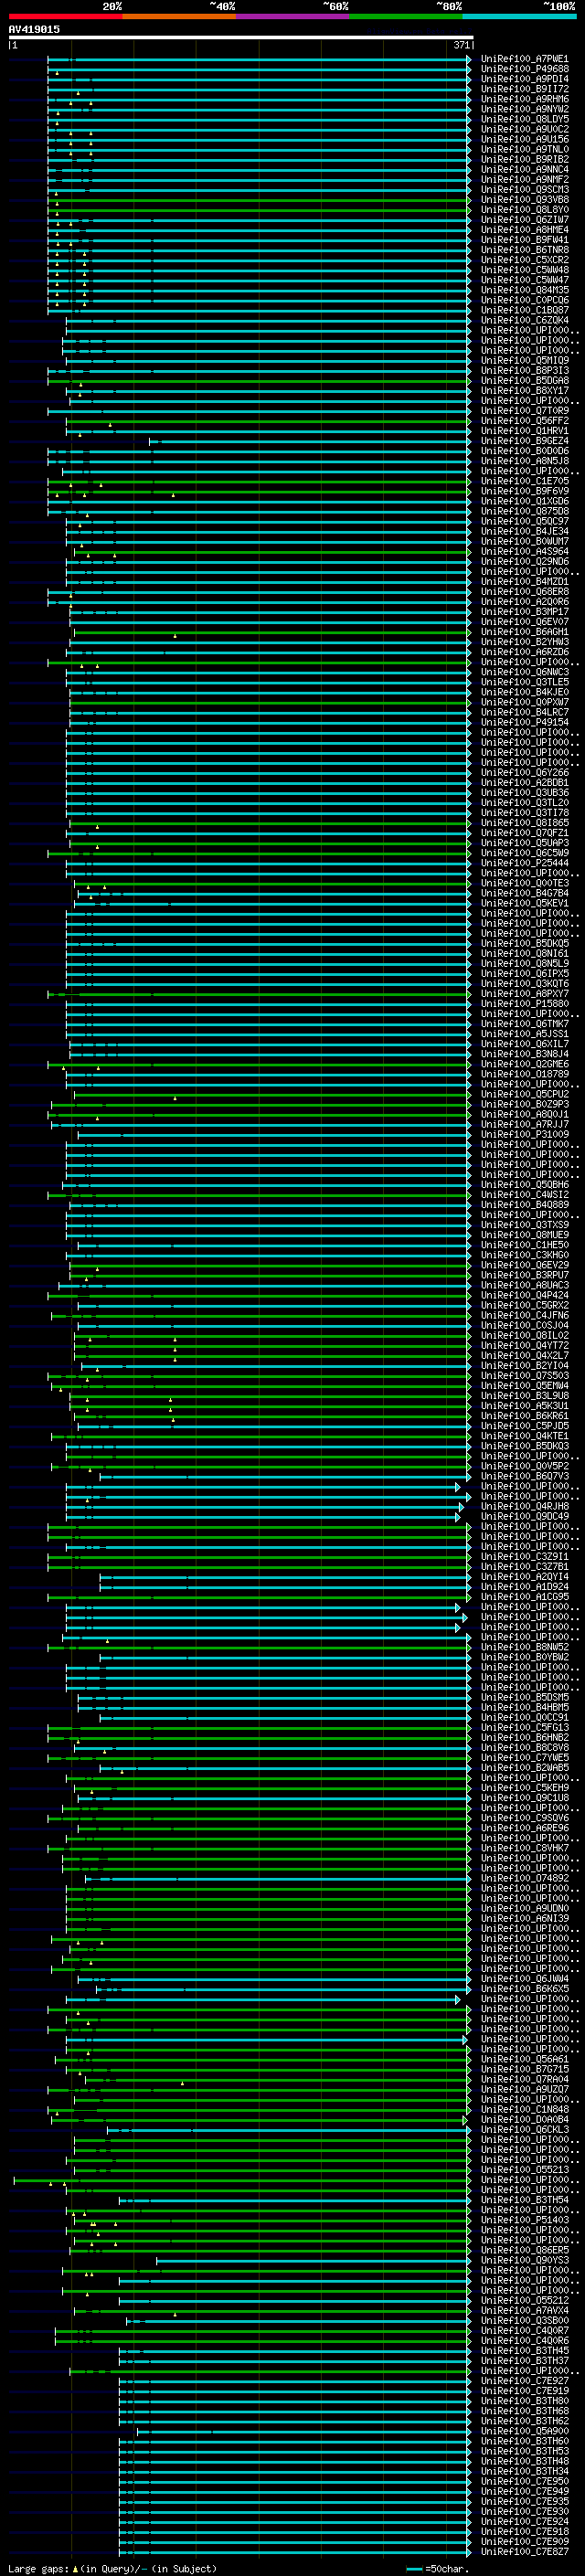The height and width of the screenshot is (2576, 585).
Task: Click the UniRef100_B3L9U8 label
Action: [x=524, y=1396]
